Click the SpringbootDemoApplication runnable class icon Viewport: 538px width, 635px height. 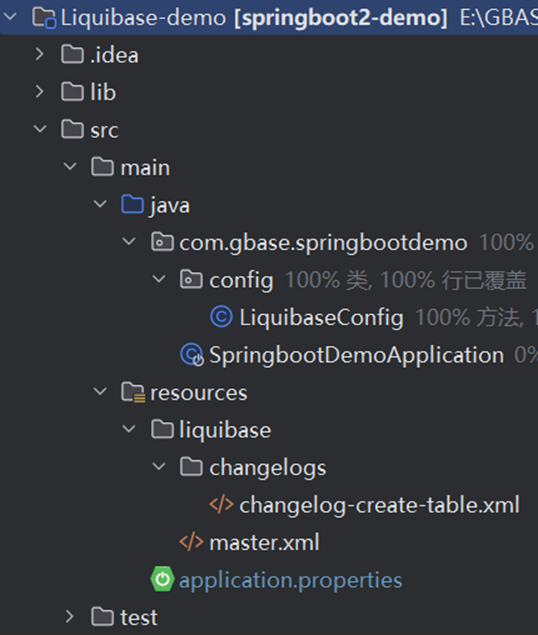(192, 354)
